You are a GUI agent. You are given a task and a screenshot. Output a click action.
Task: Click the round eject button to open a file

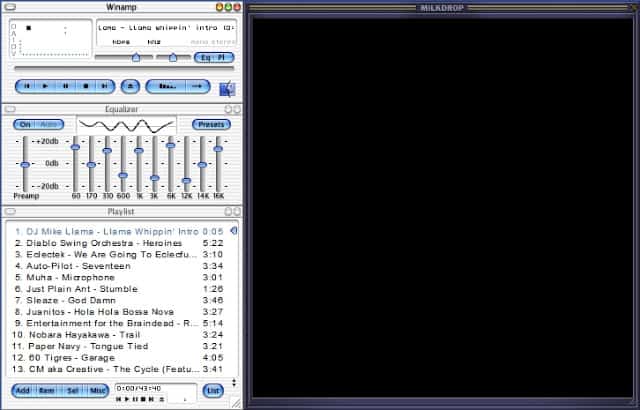coord(130,86)
